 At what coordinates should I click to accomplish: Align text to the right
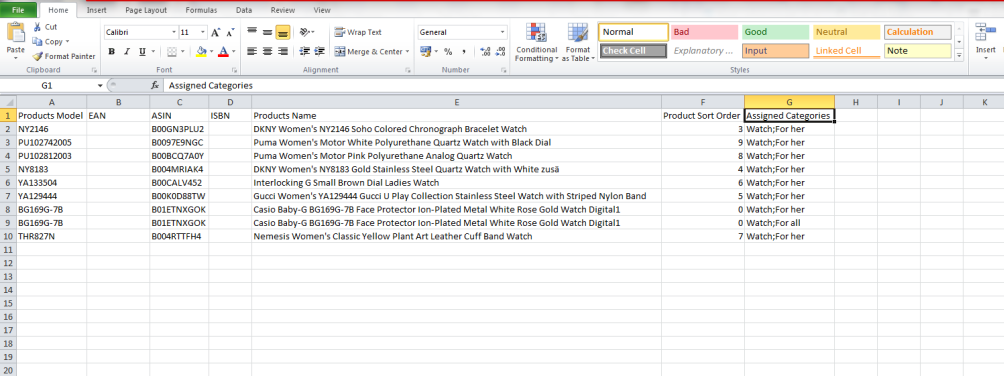[x=282, y=52]
